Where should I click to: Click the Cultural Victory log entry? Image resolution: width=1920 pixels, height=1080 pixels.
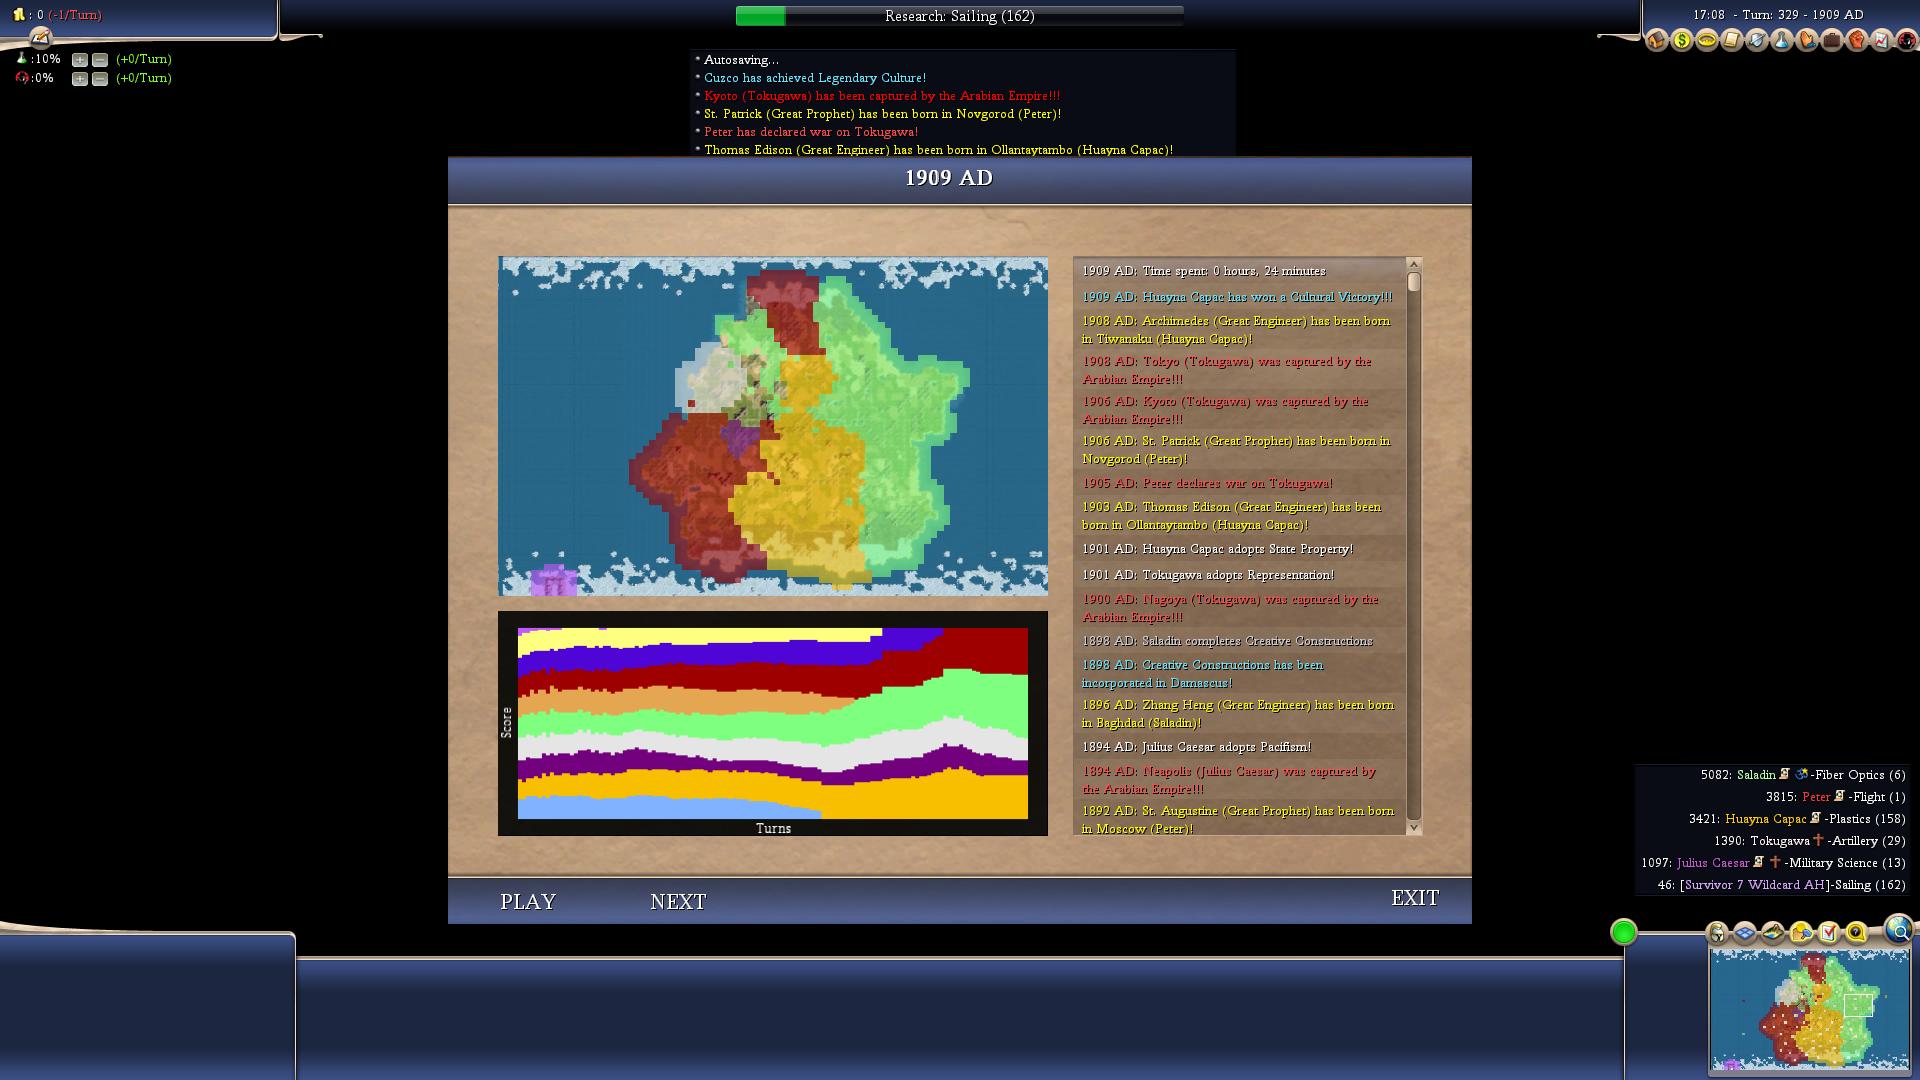point(1237,297)
